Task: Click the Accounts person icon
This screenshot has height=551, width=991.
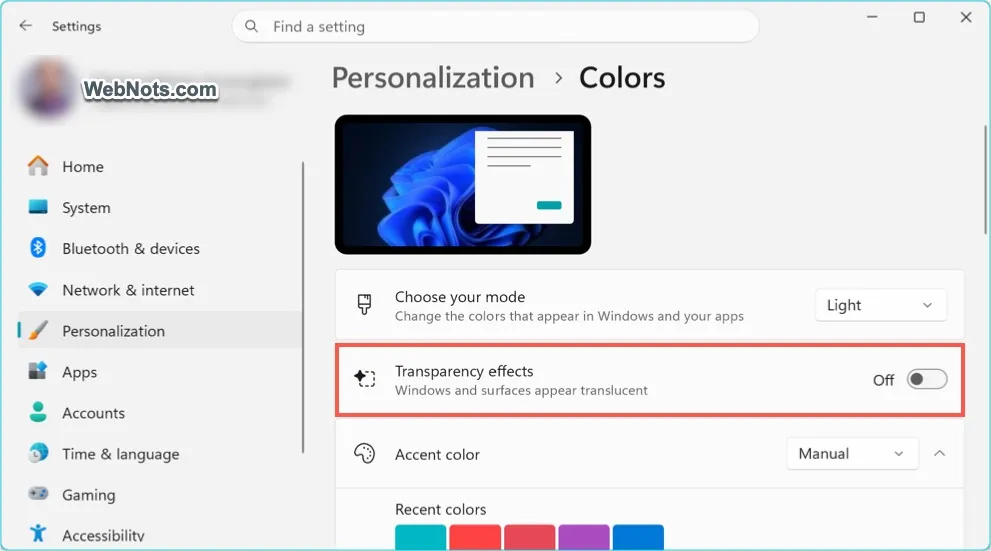Action: (38, 412)
